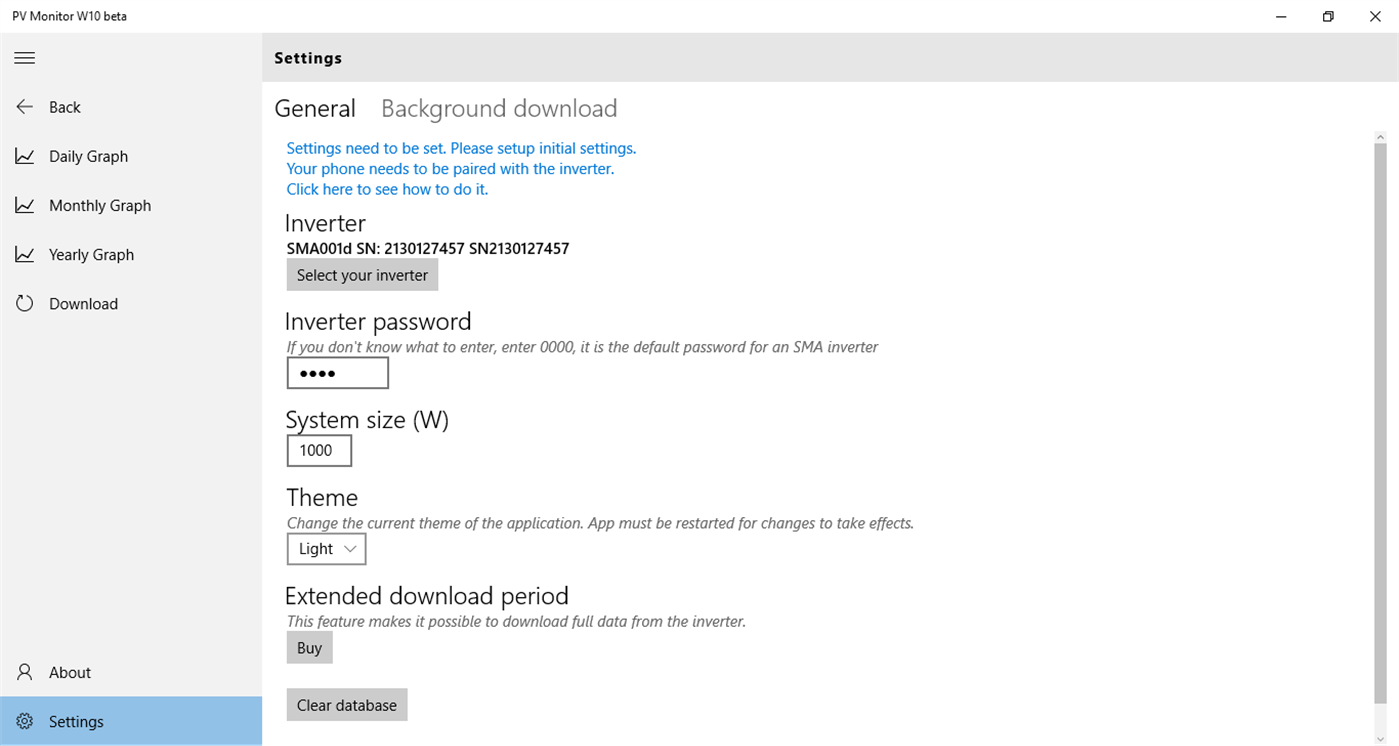Click the Back arrow icon

(25, 107)
